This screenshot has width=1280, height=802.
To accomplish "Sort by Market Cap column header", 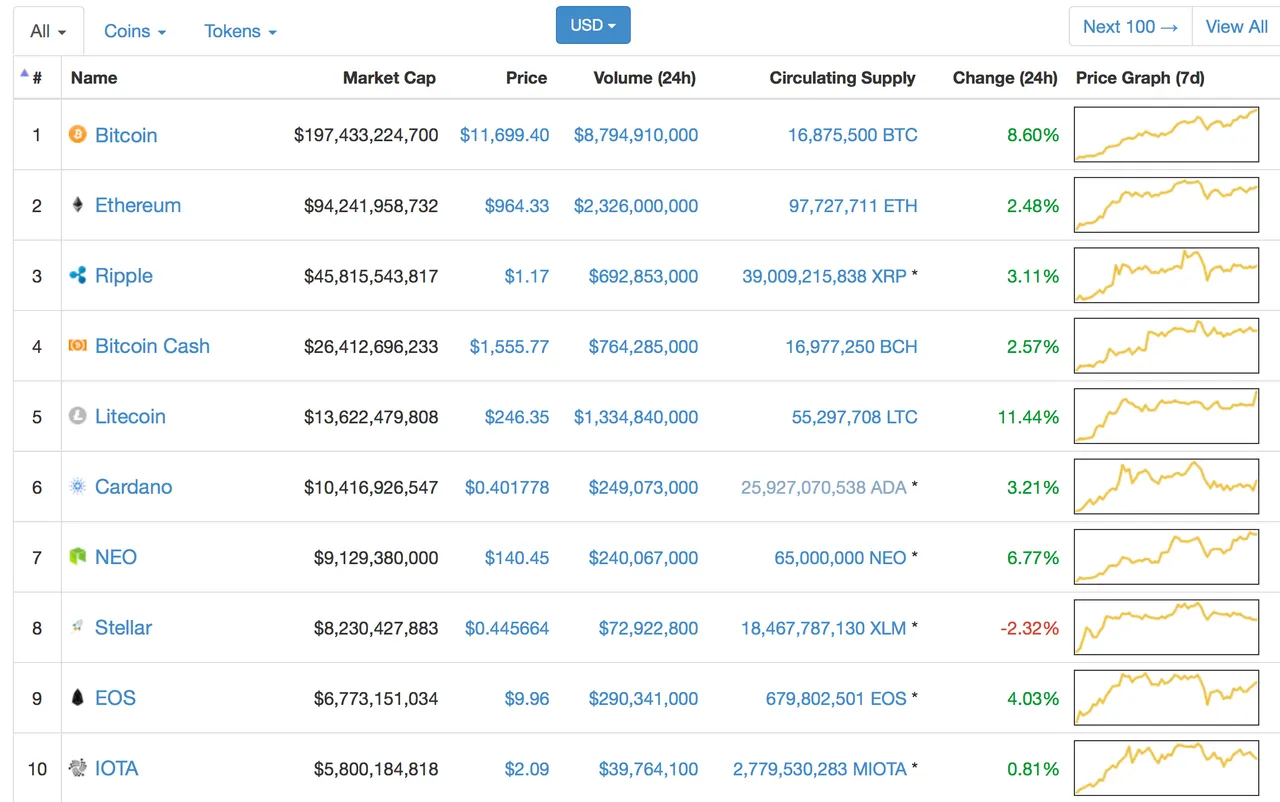I will tap(389, 78).
